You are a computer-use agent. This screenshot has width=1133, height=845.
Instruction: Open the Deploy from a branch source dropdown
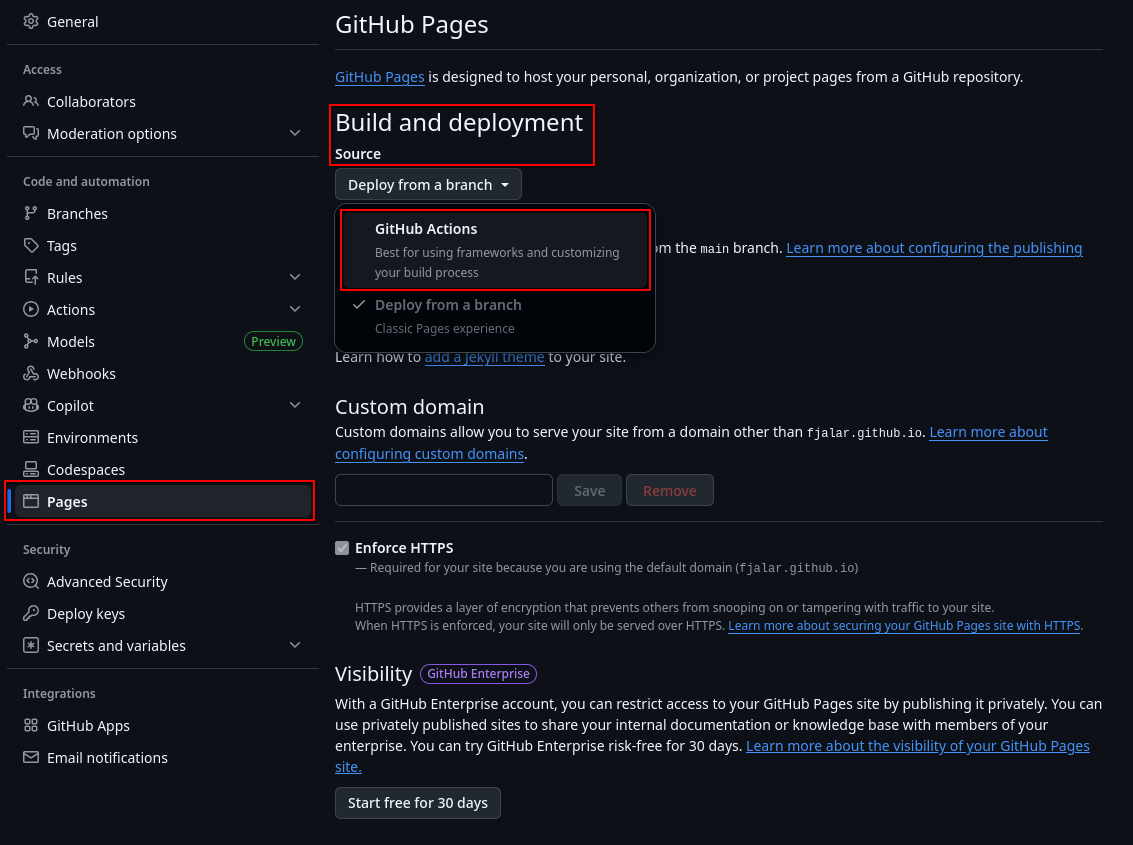point(428,184)
